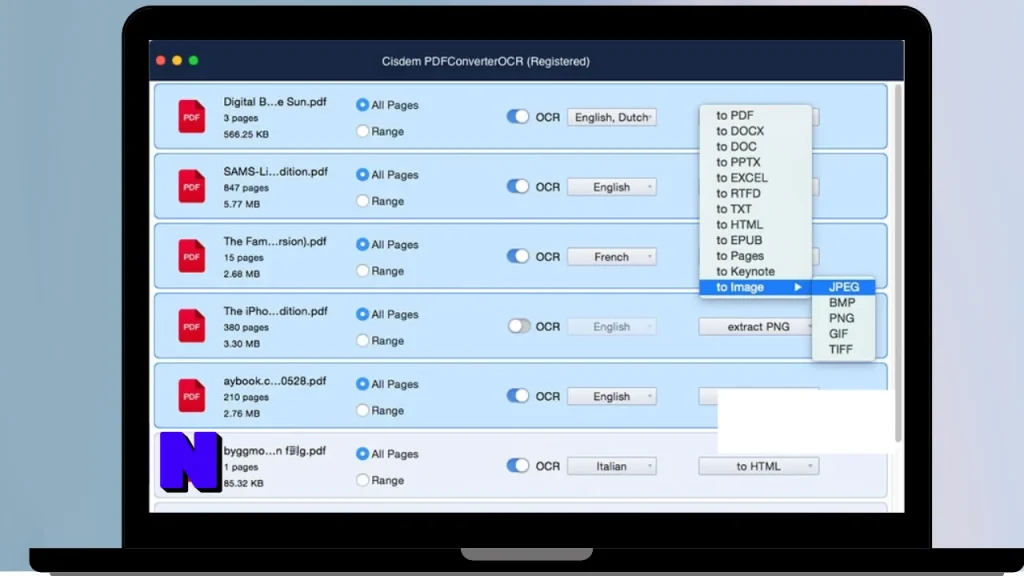The height and width of the screenshot is (576, 1024).
Task: Choose to HTML in the open format menu
Action: coord(755,225)
